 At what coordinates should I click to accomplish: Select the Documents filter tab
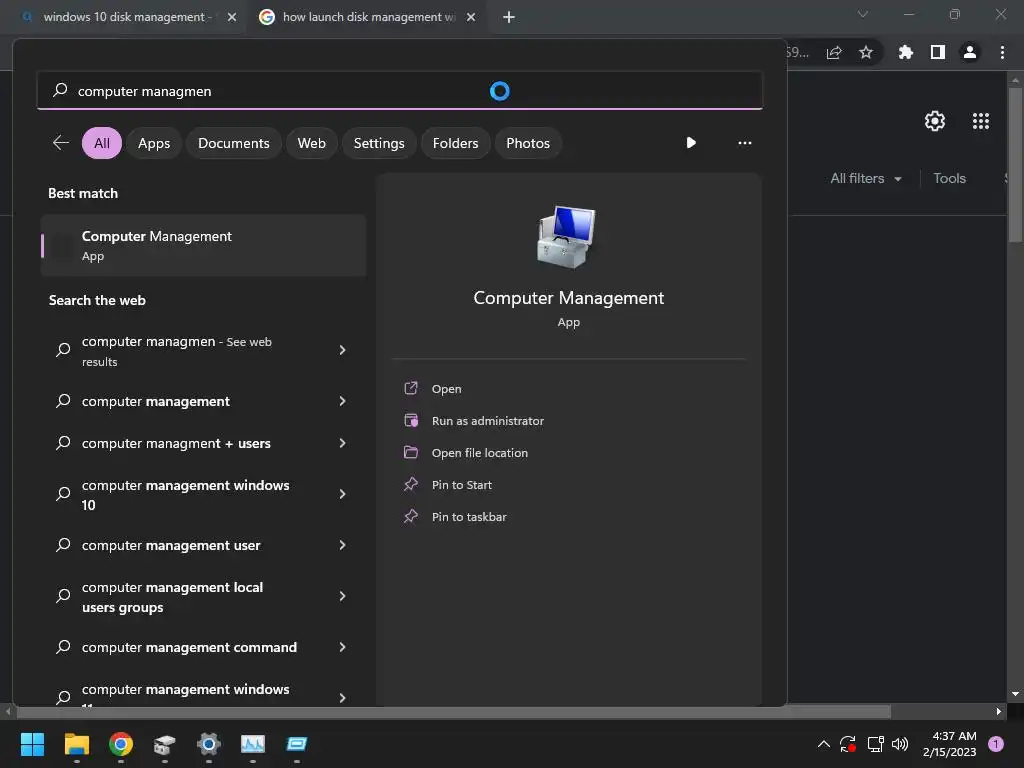click(234, 143)
